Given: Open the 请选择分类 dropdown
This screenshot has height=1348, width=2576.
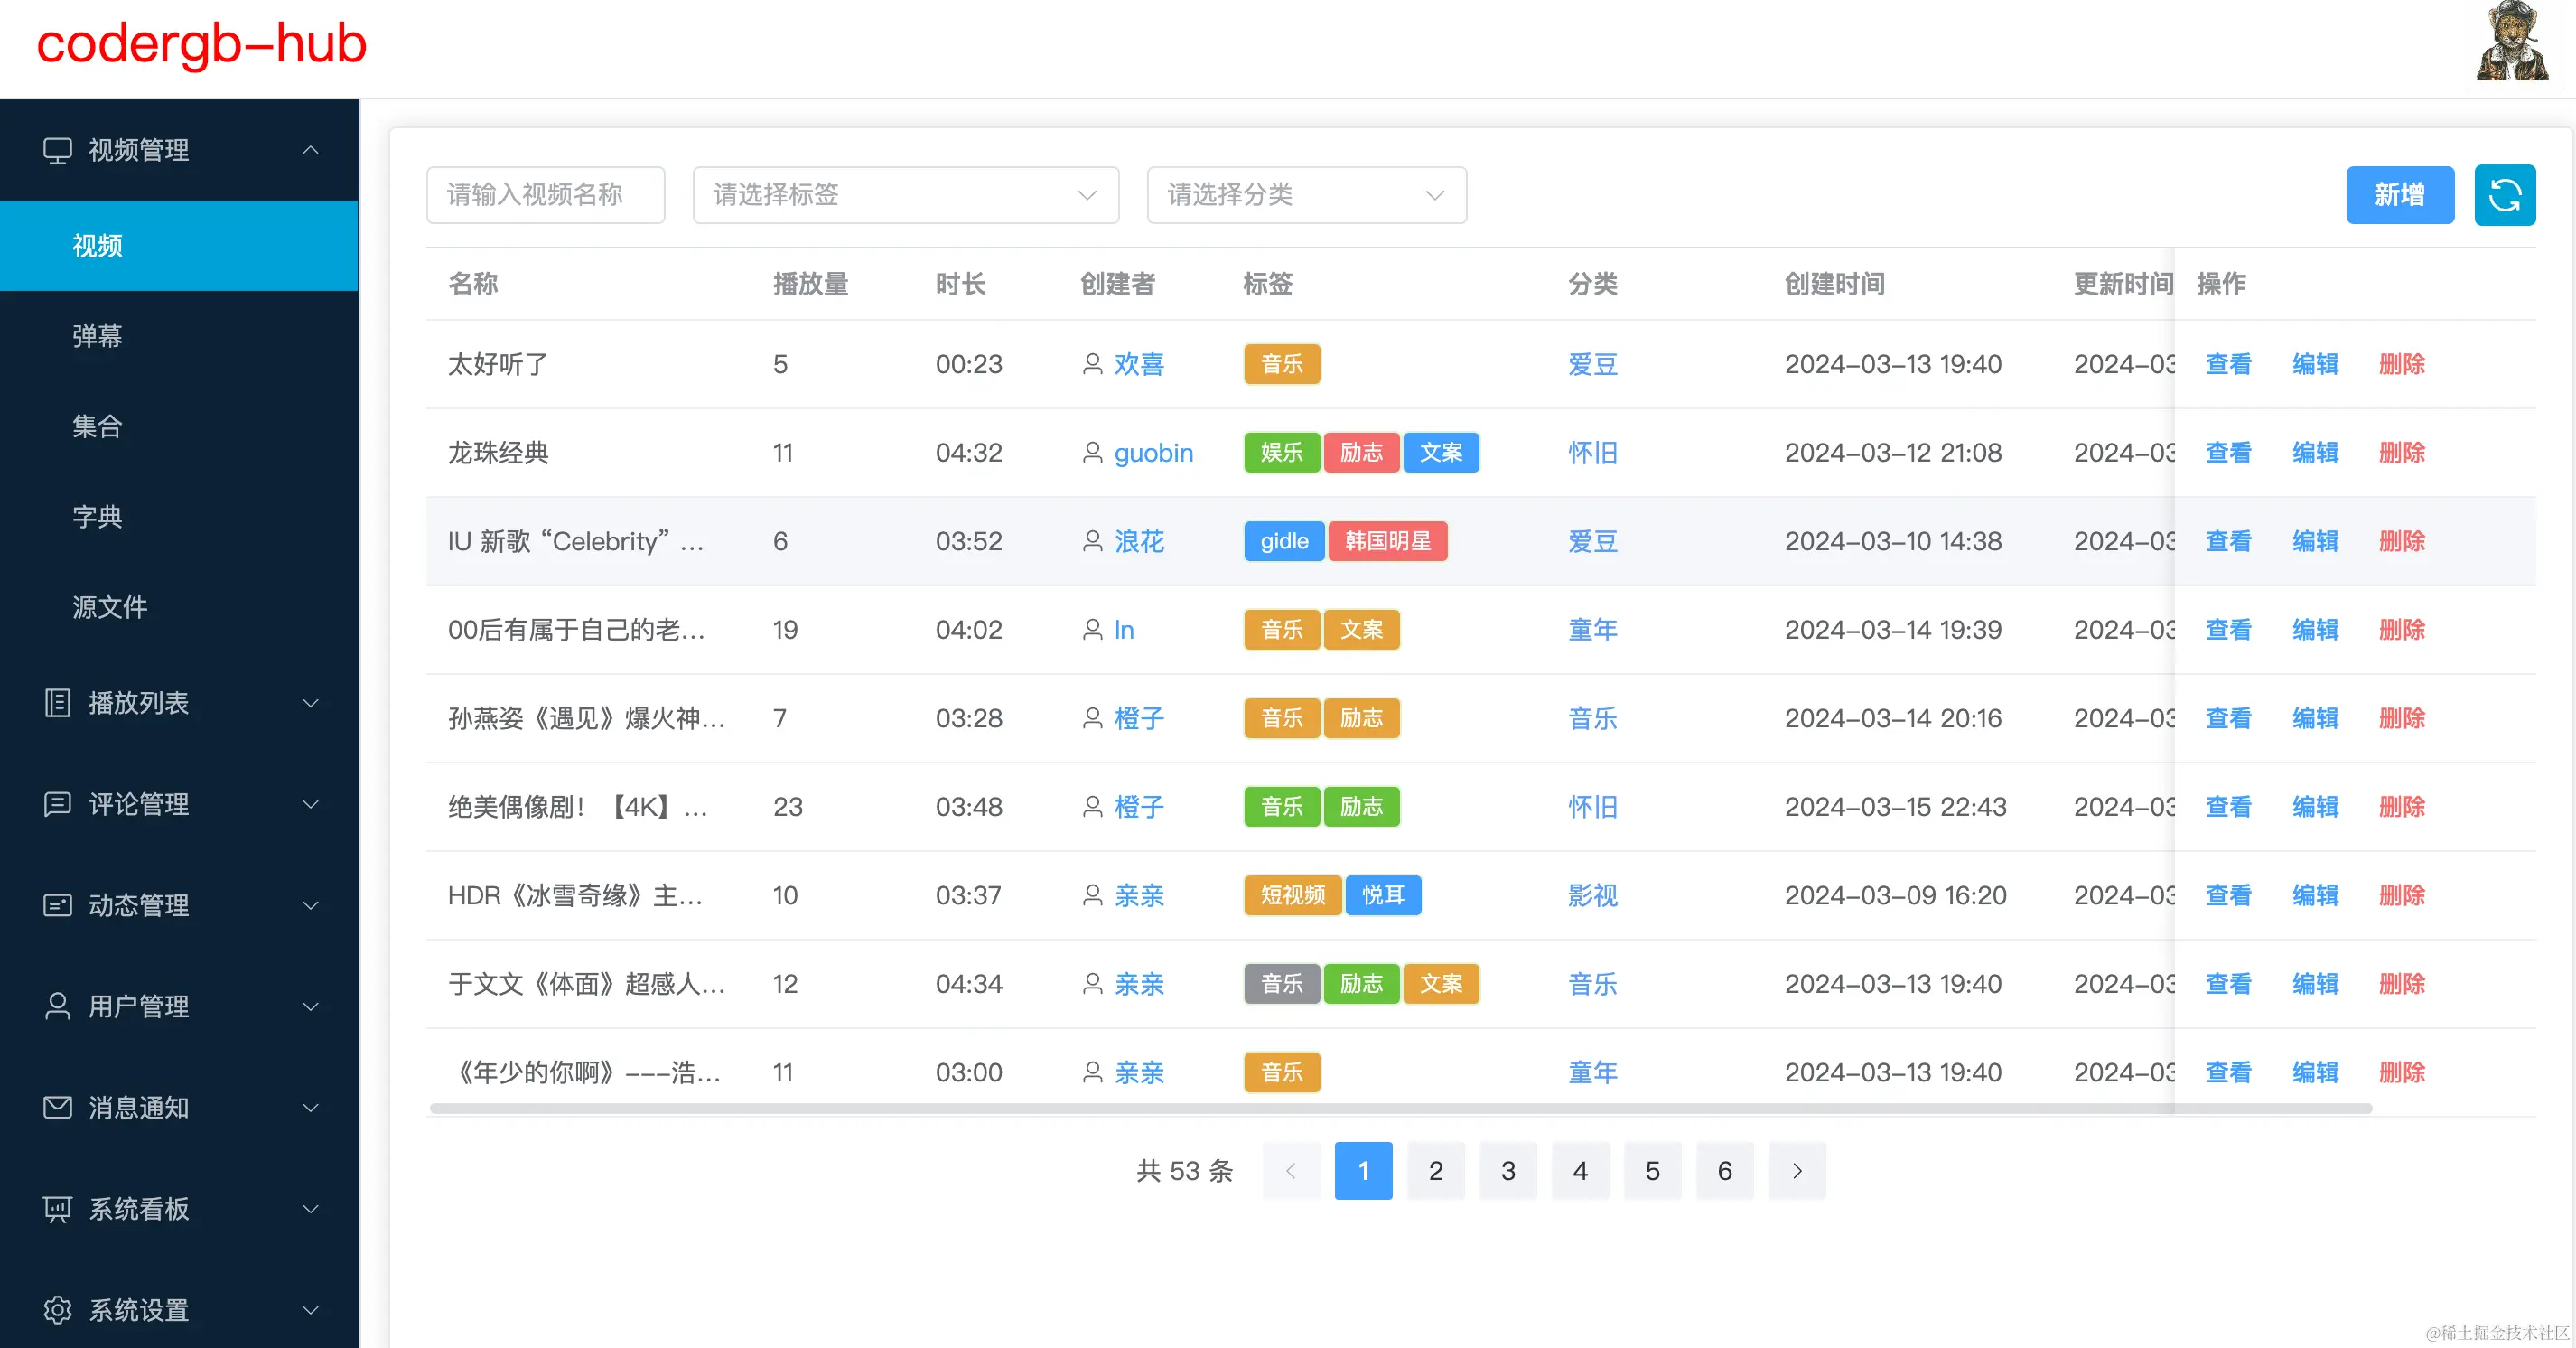Looking at the screenshot, I should [1306, 195].
